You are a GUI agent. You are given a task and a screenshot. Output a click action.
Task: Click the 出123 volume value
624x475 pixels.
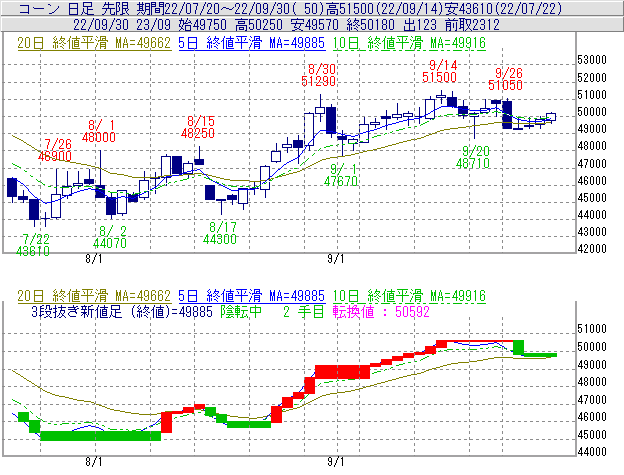(420, 25)
